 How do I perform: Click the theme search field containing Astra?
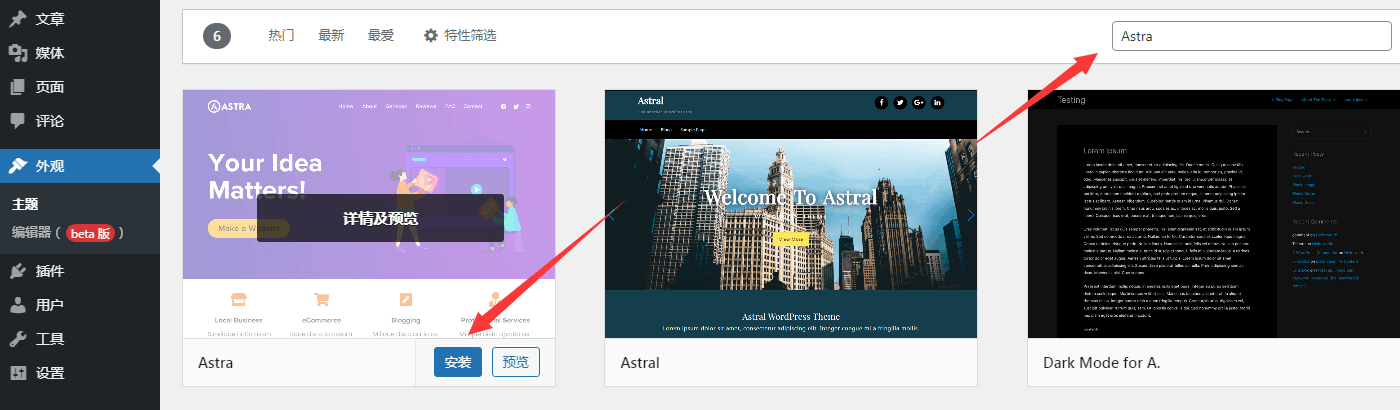click(x=1250, y=36)
